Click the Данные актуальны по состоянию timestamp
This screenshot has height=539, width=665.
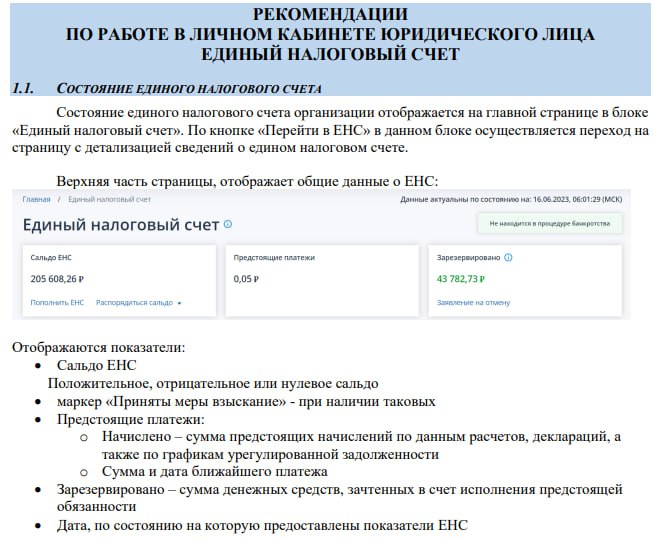click(x=511, y=200)
